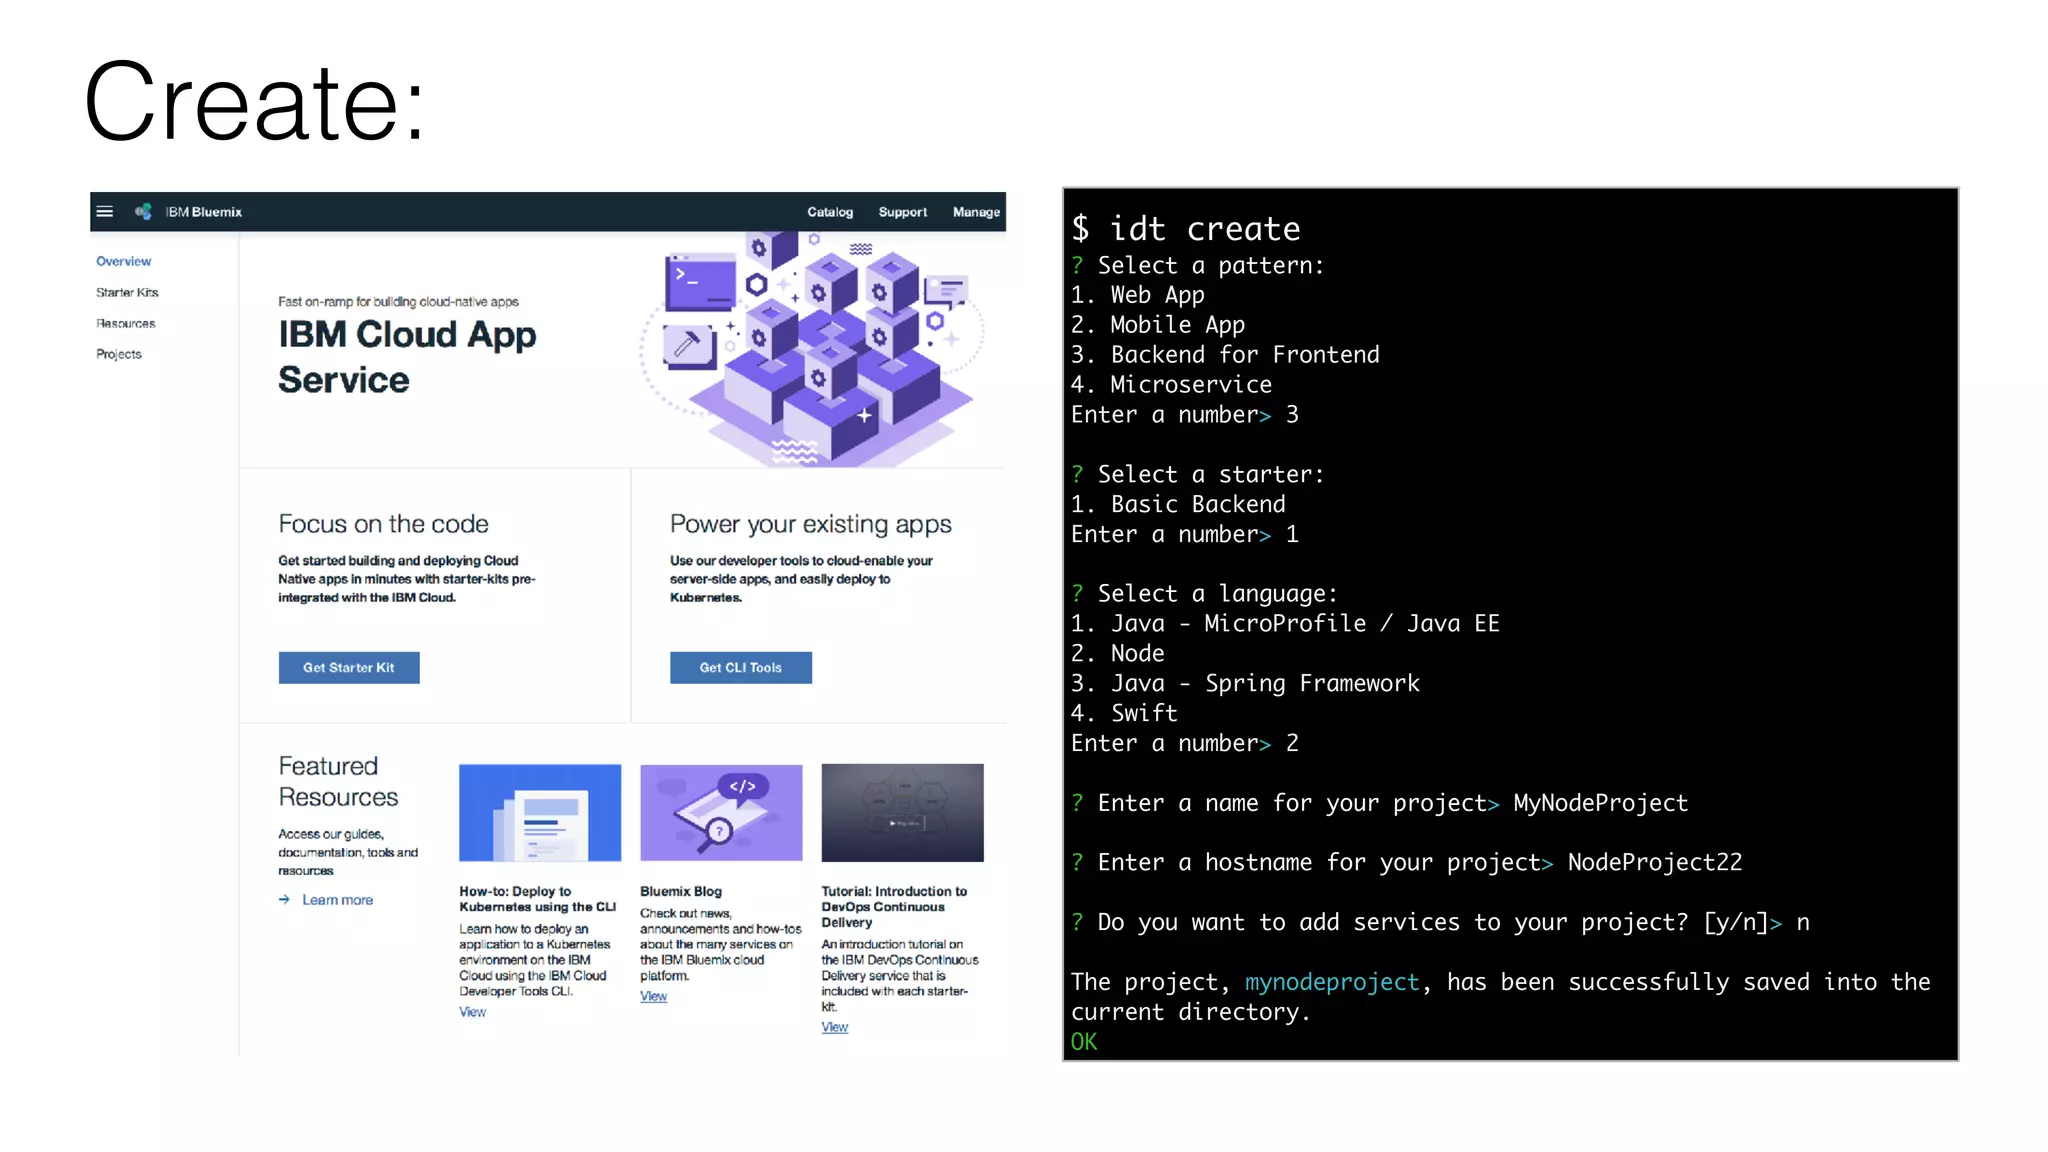
Task: Click the 'How-to: Deploy to Kubernetes using the CLI' title
Action: pyautogui.click(x=537, y=899)
